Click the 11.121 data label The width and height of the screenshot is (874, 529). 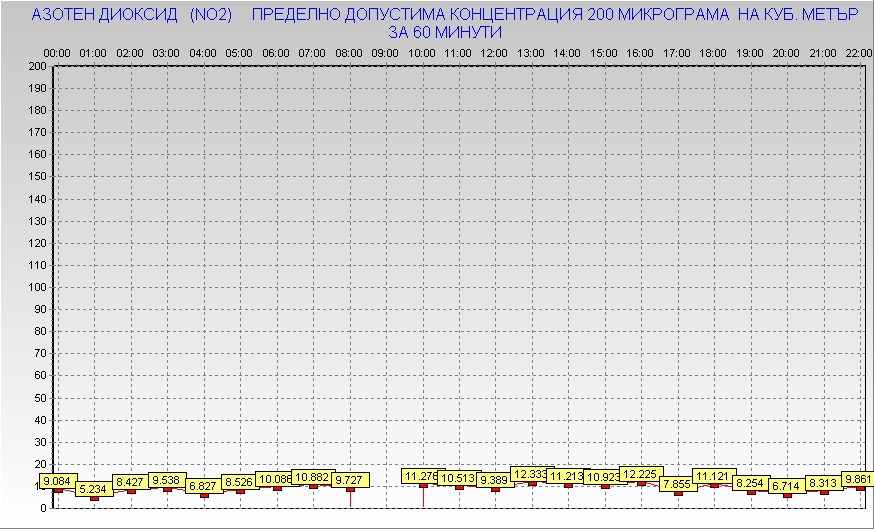[x=713, y=476]
